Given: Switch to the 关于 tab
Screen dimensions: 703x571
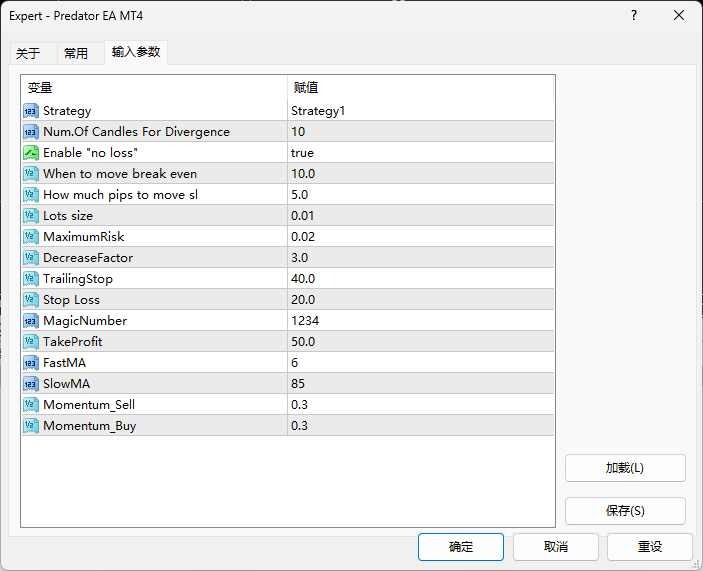Looking at the screenshot, I should pyautogui.click(x=28, y=54).
